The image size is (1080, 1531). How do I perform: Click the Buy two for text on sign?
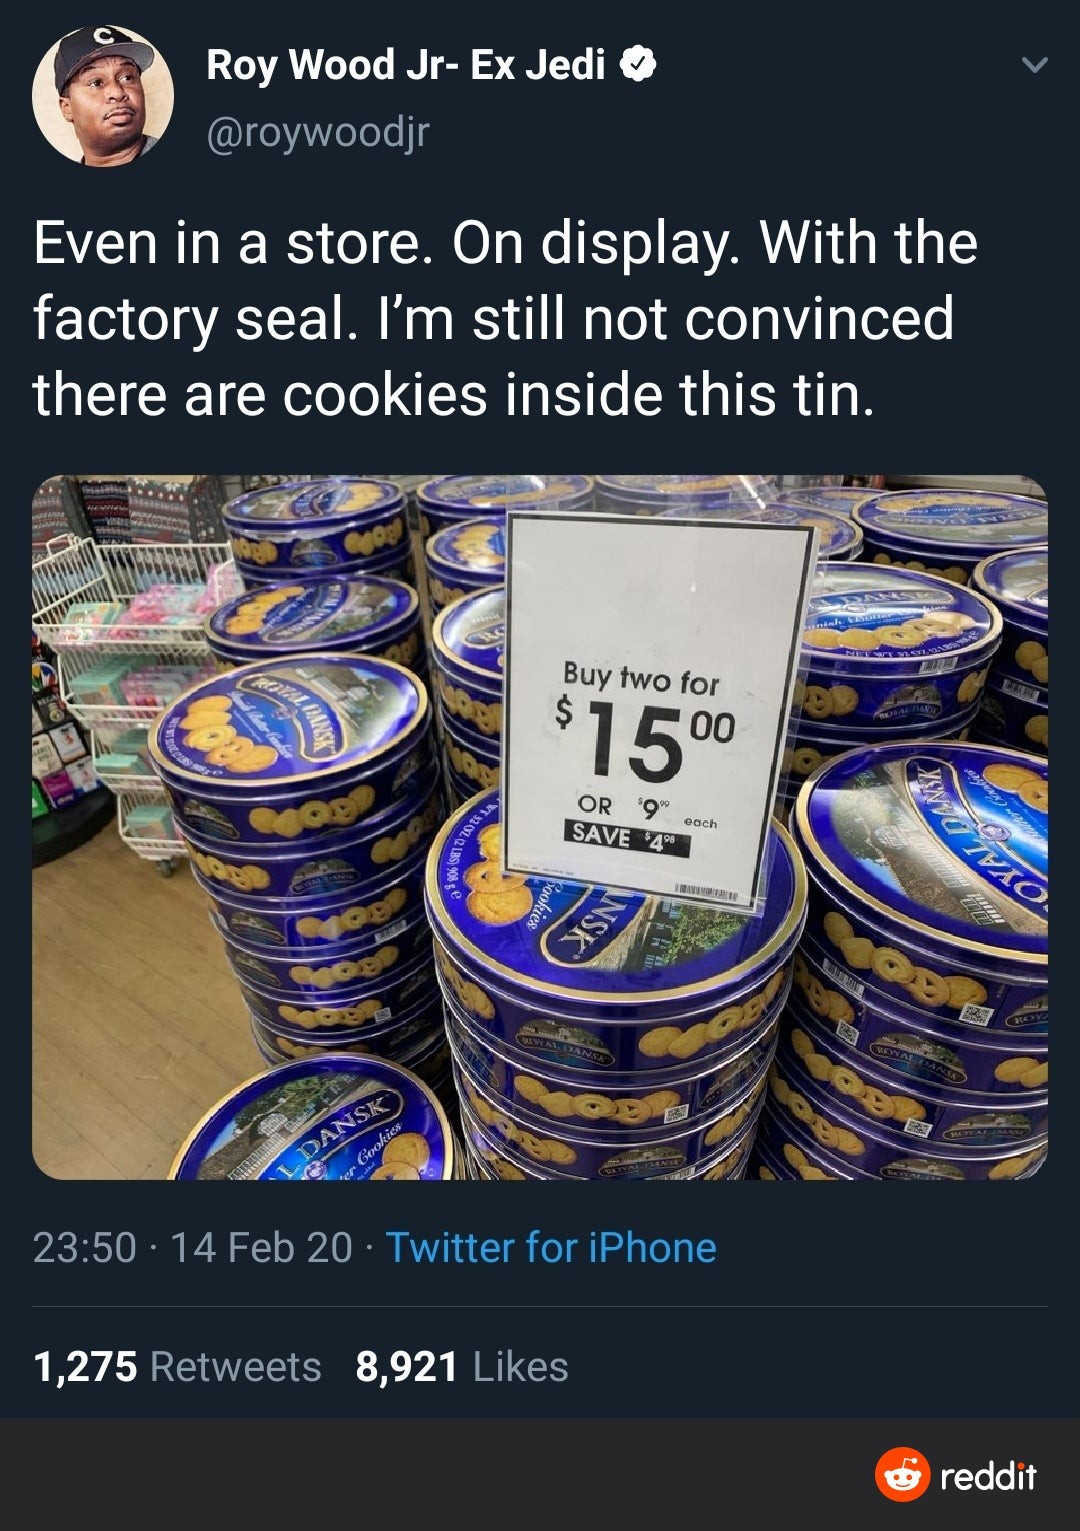pyautogui.click(x=640, y=679)
